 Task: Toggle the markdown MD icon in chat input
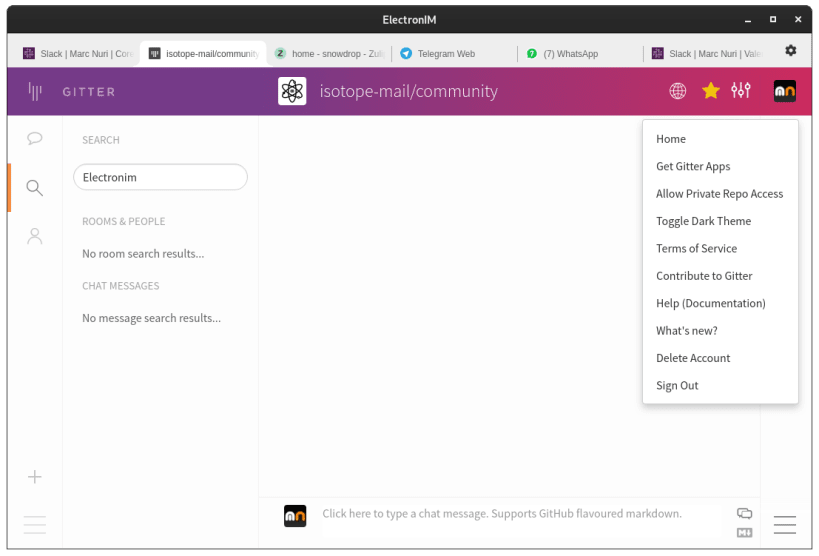pyautogui.click(x=744, y=532)
